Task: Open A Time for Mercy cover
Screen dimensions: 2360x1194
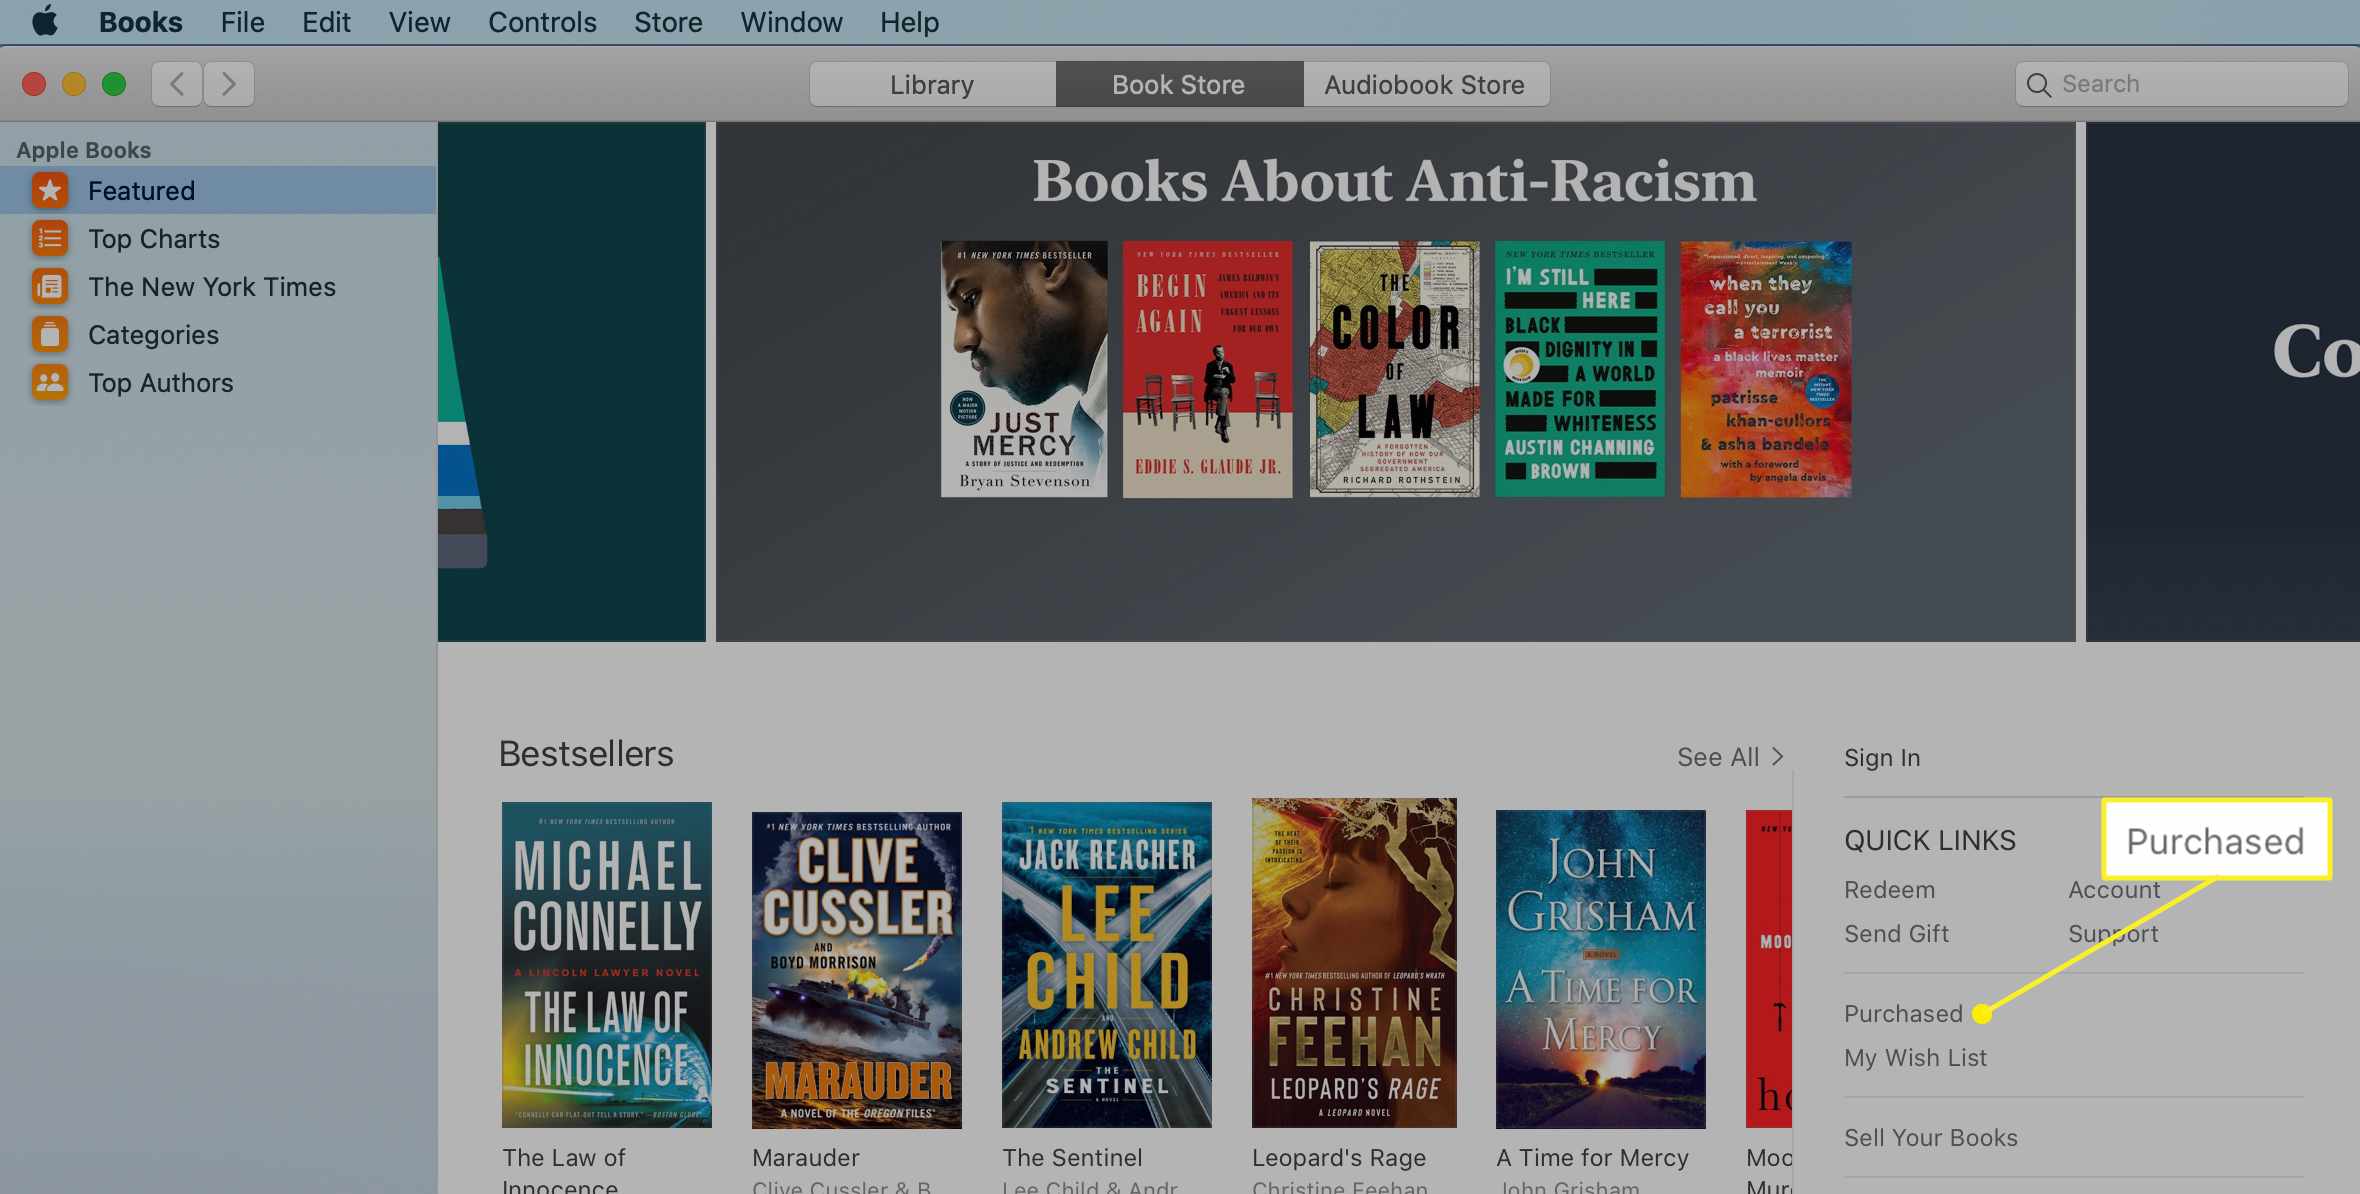Action: point(1601,969)
